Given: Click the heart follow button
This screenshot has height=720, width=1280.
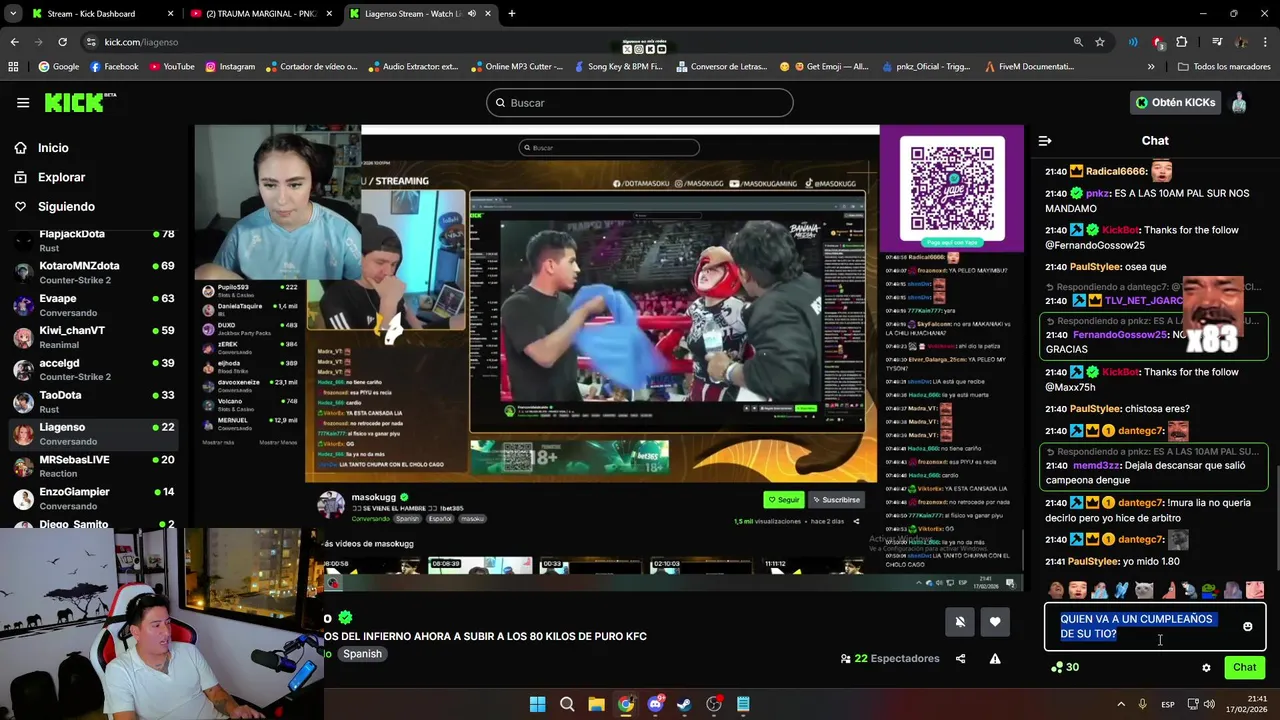Looking at the screenshot, I should (x=995, y=622).
